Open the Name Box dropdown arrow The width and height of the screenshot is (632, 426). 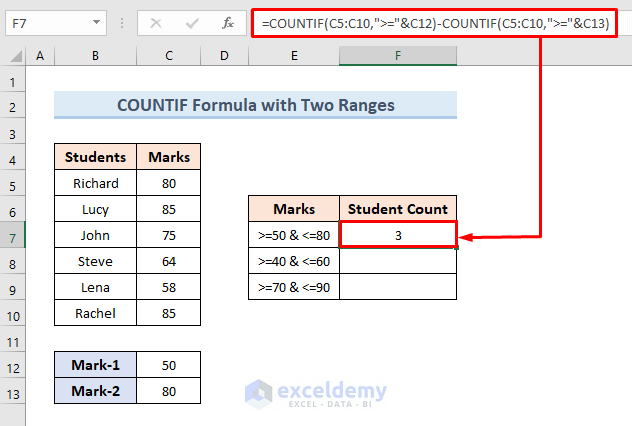tap(96, 23)
